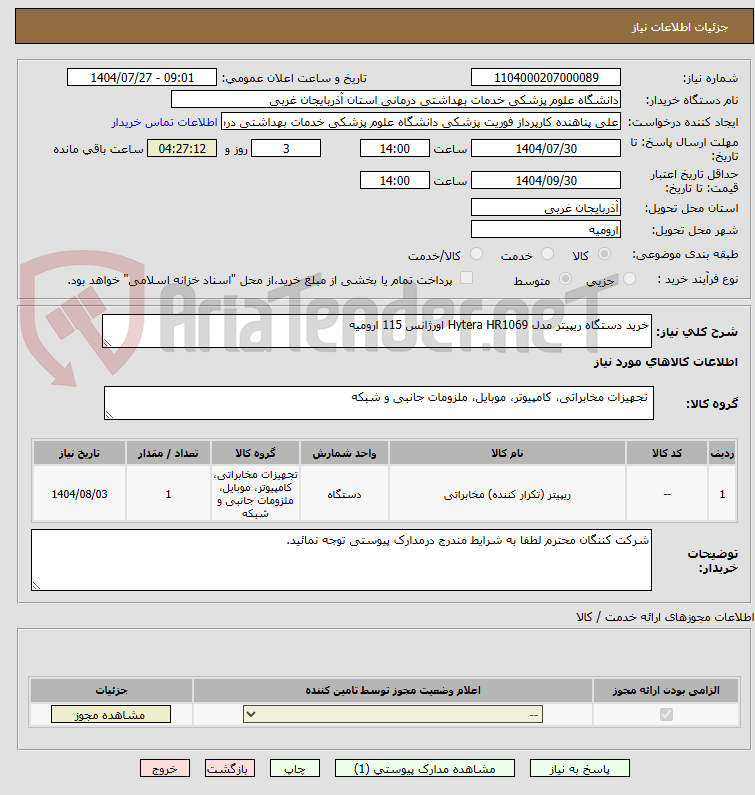The height and width of the screenshot is (795, 755).
Task: Open مشاهده مدارک پیوستی (1) button
Action: click(x=424, y=769)
